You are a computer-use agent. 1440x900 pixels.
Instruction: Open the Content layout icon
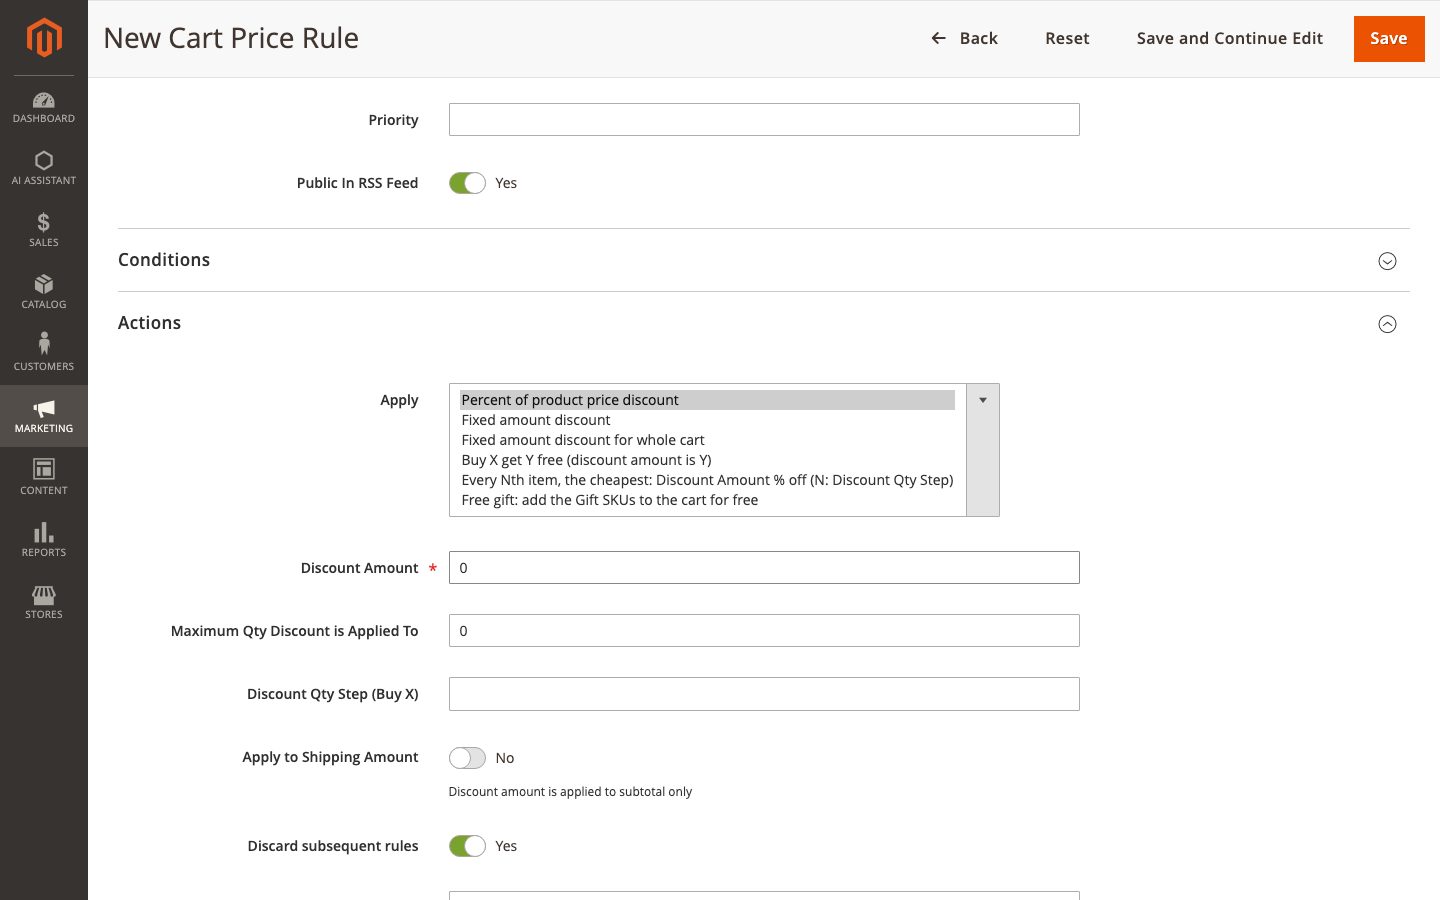[44, 469]
